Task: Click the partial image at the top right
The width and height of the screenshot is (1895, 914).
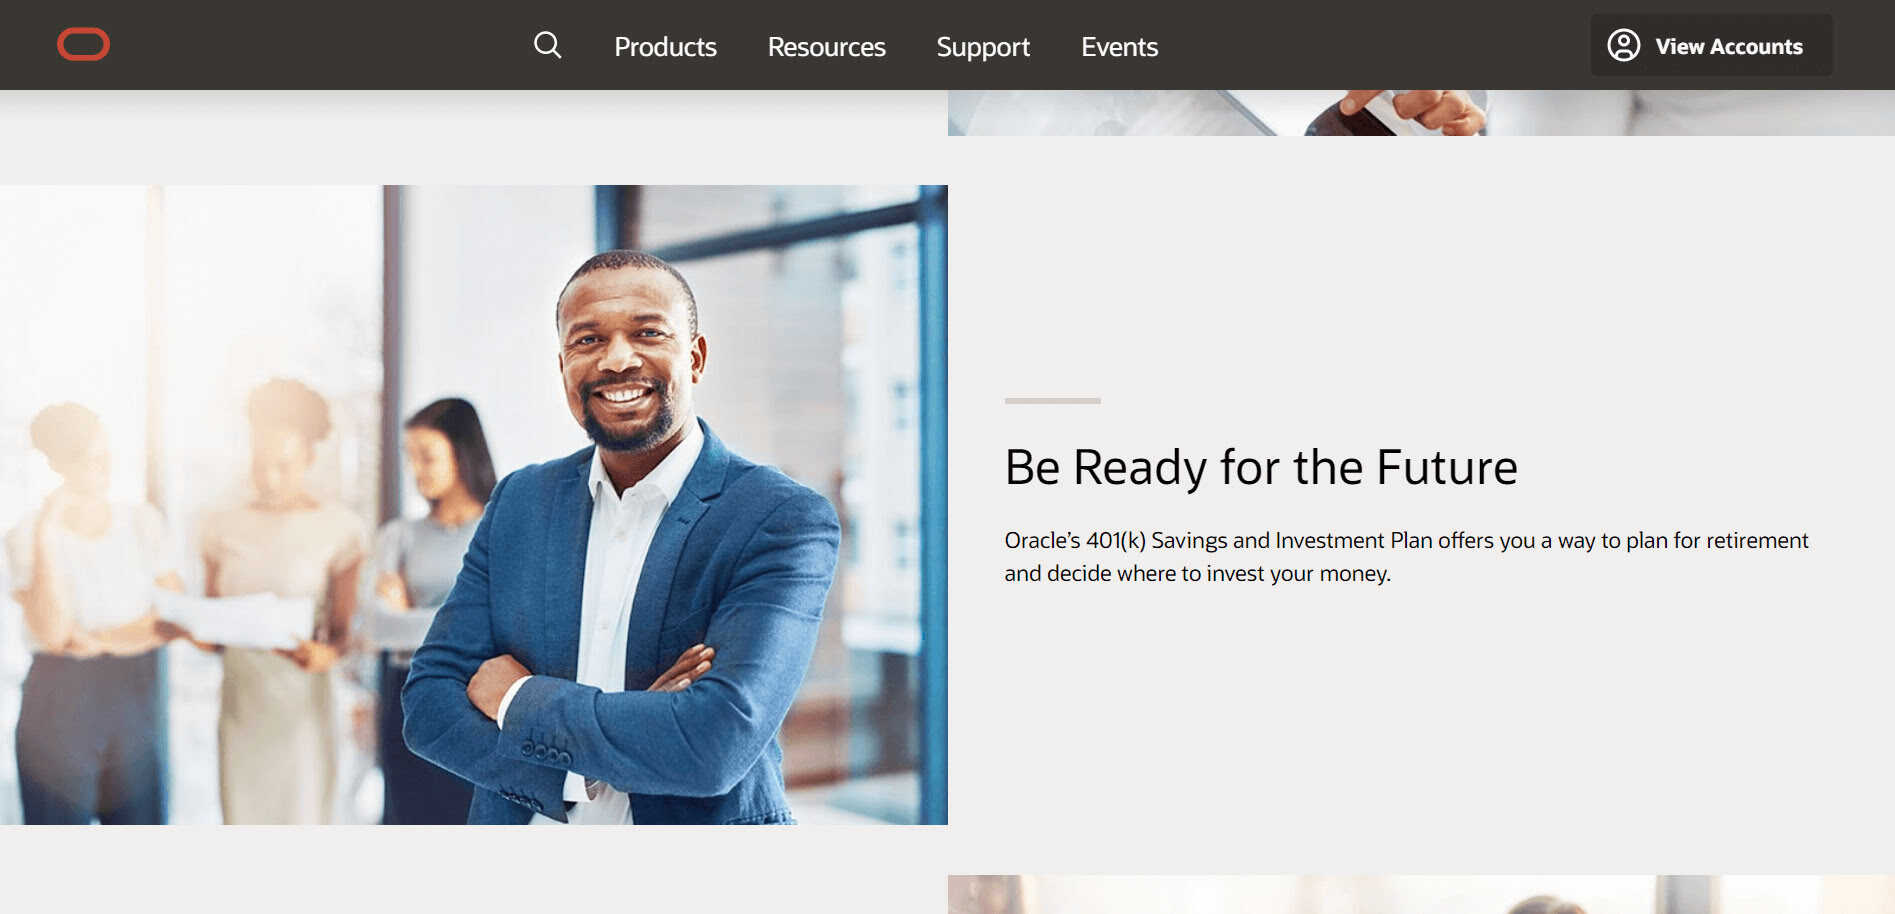Action: [x=1421, y=113]
